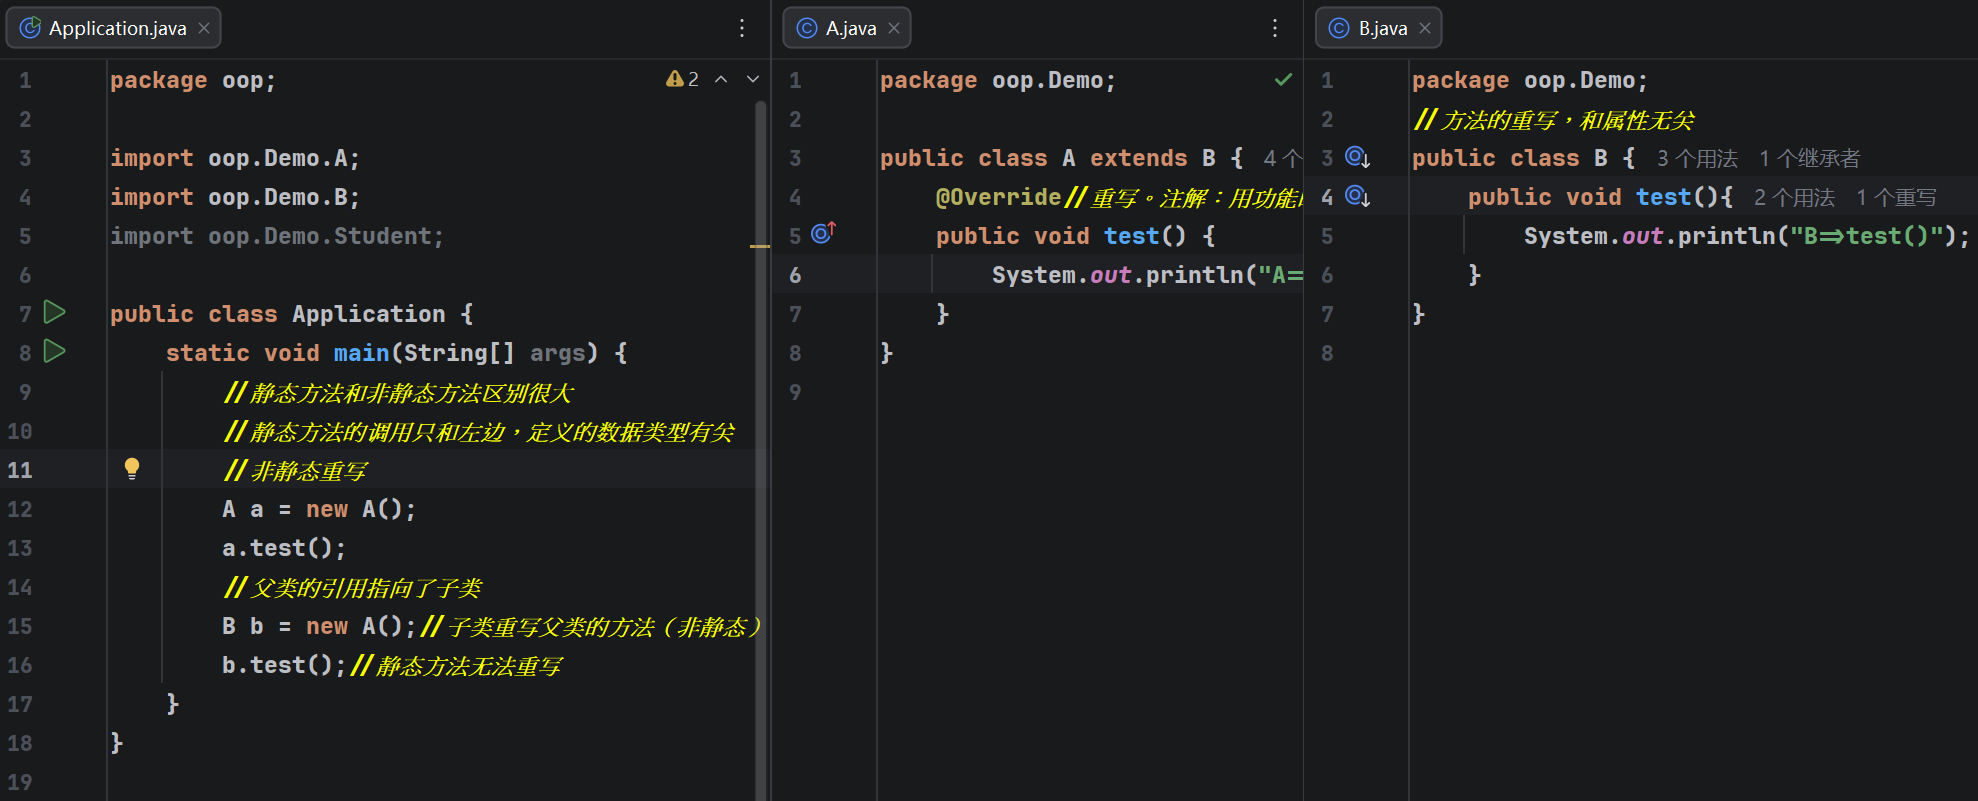Click the 'a.test();' call
This screenshot has height=801, width=1978.
tap(284, 548)
